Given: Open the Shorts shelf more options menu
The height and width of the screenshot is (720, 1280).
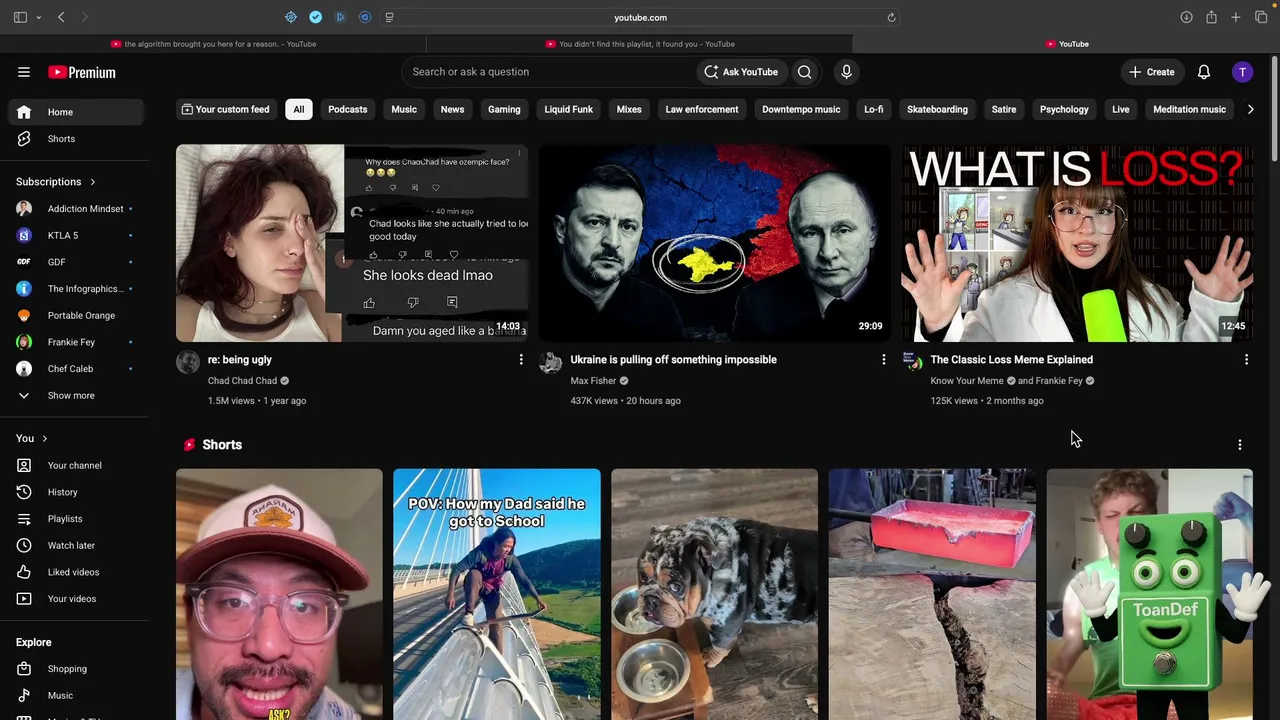Looking at the screenshot, I should pos(1240,445).
